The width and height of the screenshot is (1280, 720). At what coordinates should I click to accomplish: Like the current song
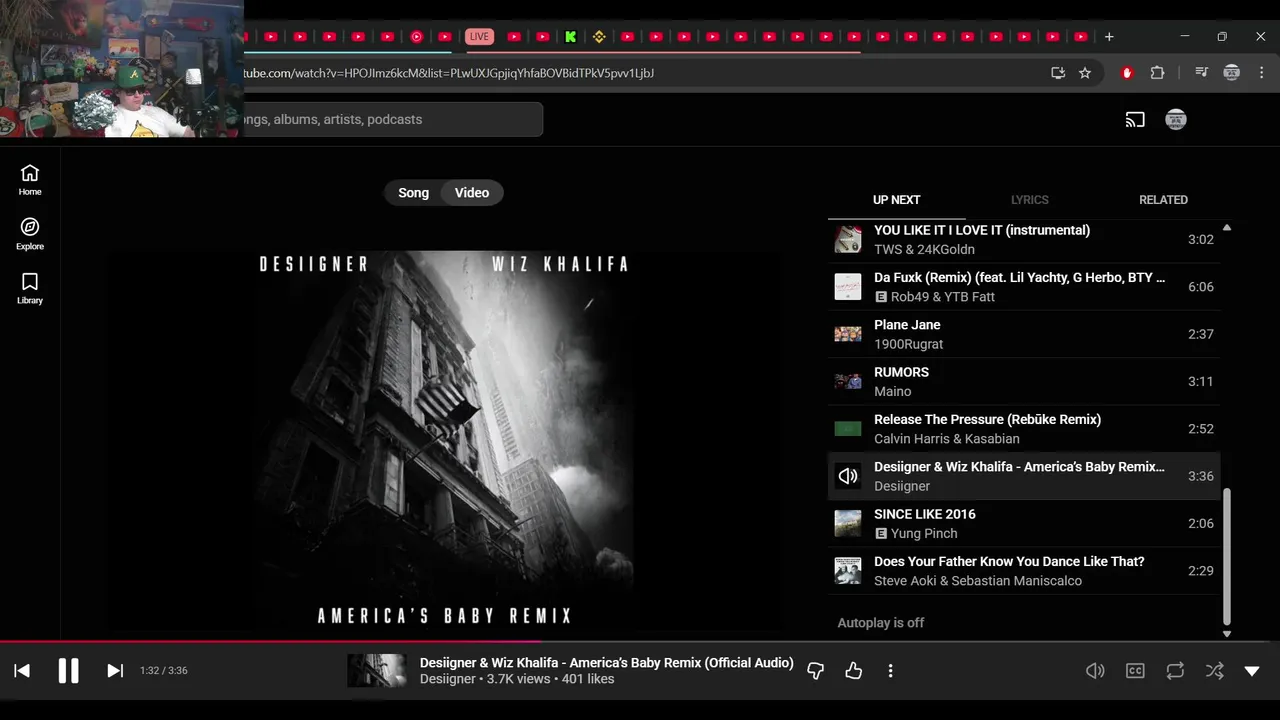853,671
